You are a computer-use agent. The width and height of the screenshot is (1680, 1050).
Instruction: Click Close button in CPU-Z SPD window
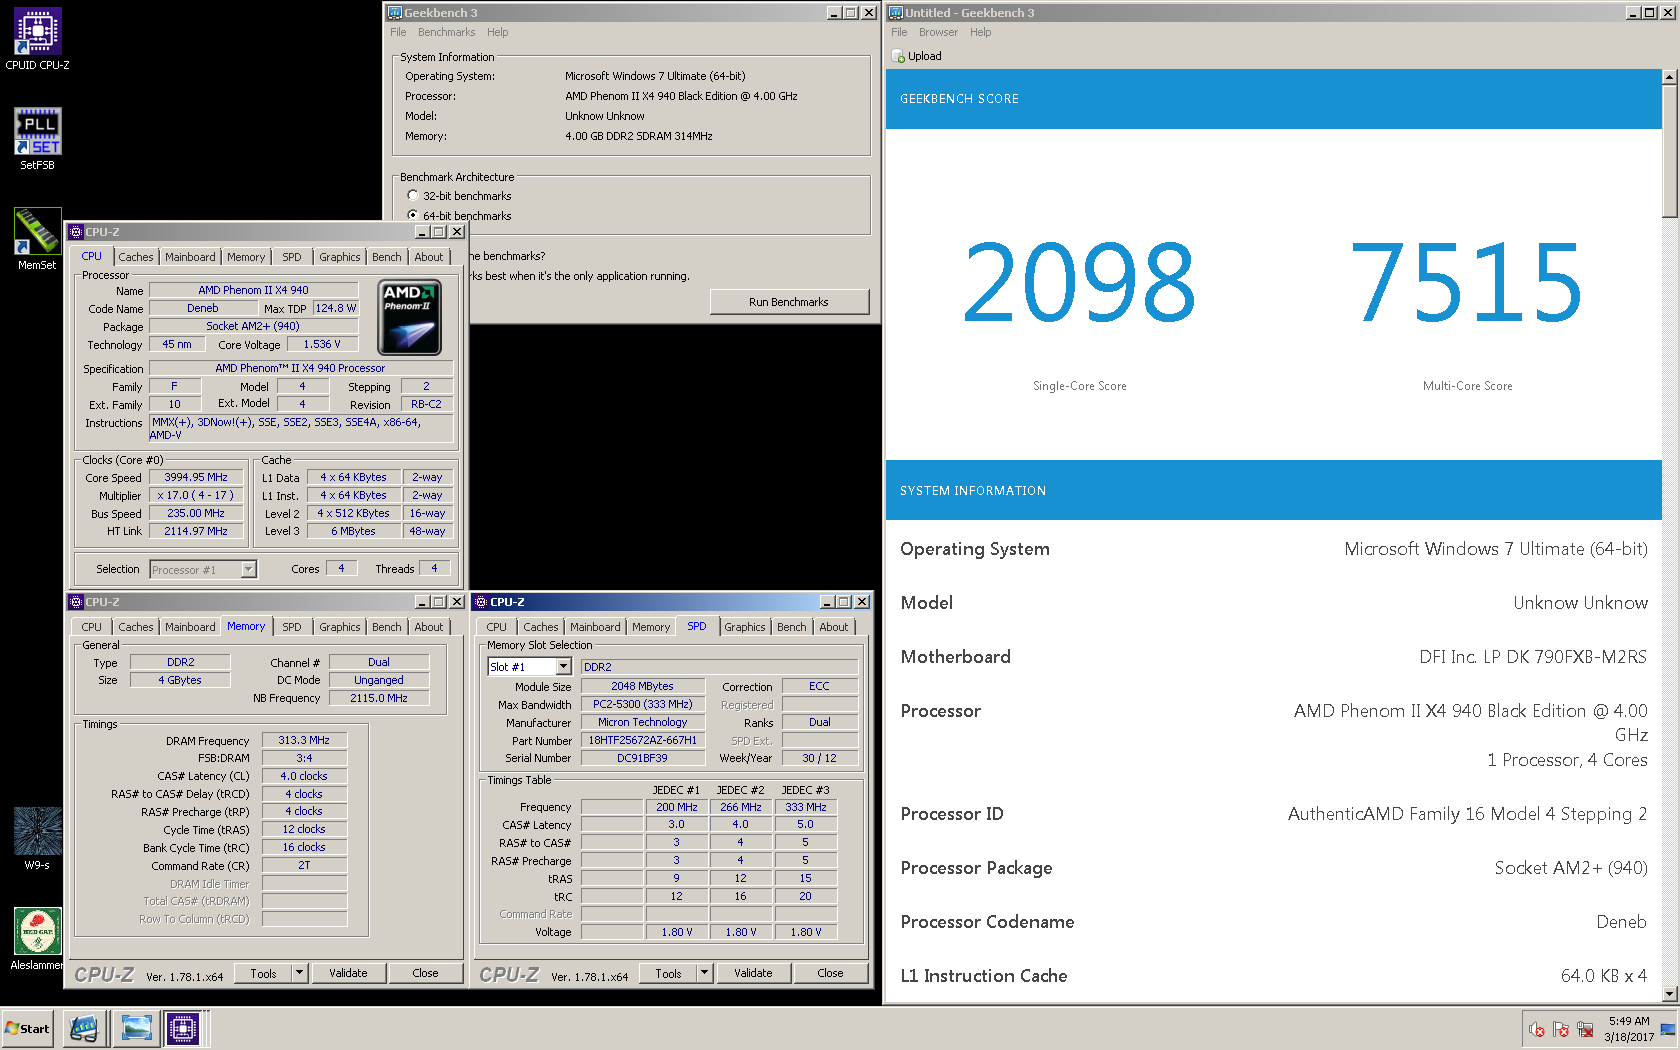point(830,973)
